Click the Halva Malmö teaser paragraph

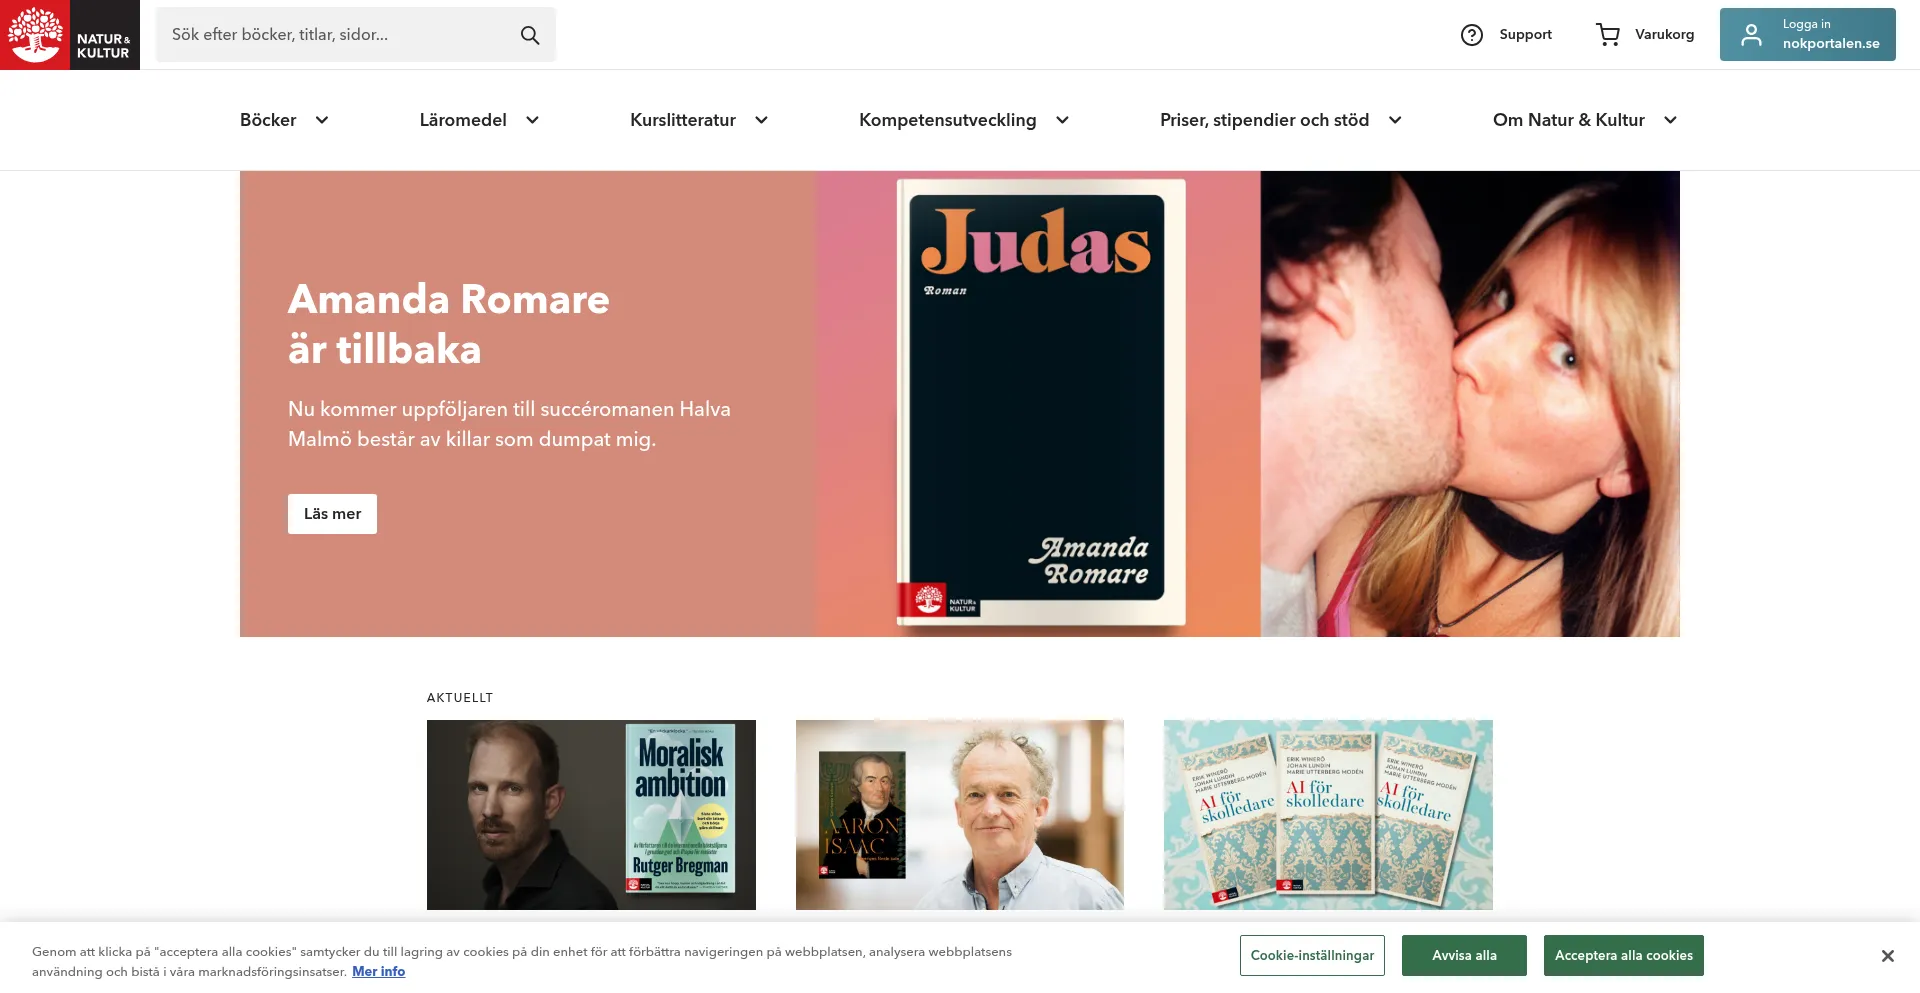pos(509,424)
